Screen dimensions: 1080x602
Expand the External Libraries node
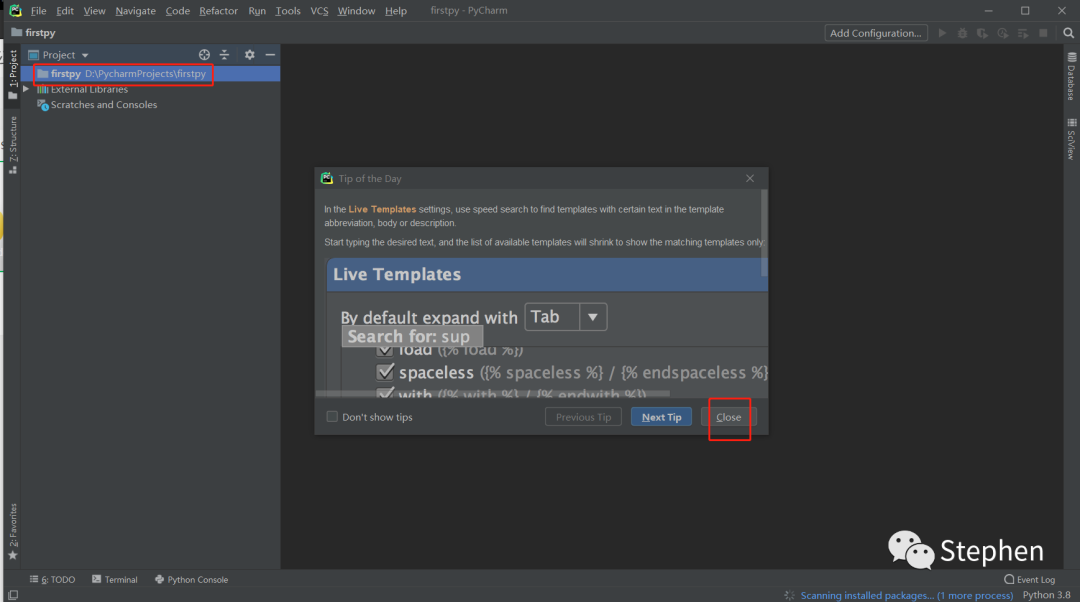pyautogui.click(x=25, y=89)
